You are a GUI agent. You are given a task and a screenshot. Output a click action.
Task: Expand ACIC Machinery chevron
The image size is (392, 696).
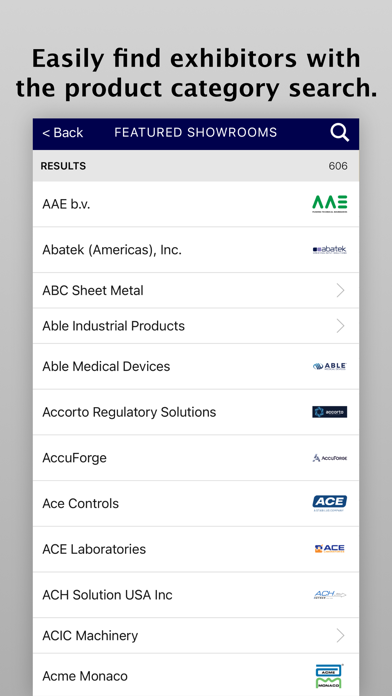coord(341,636)
